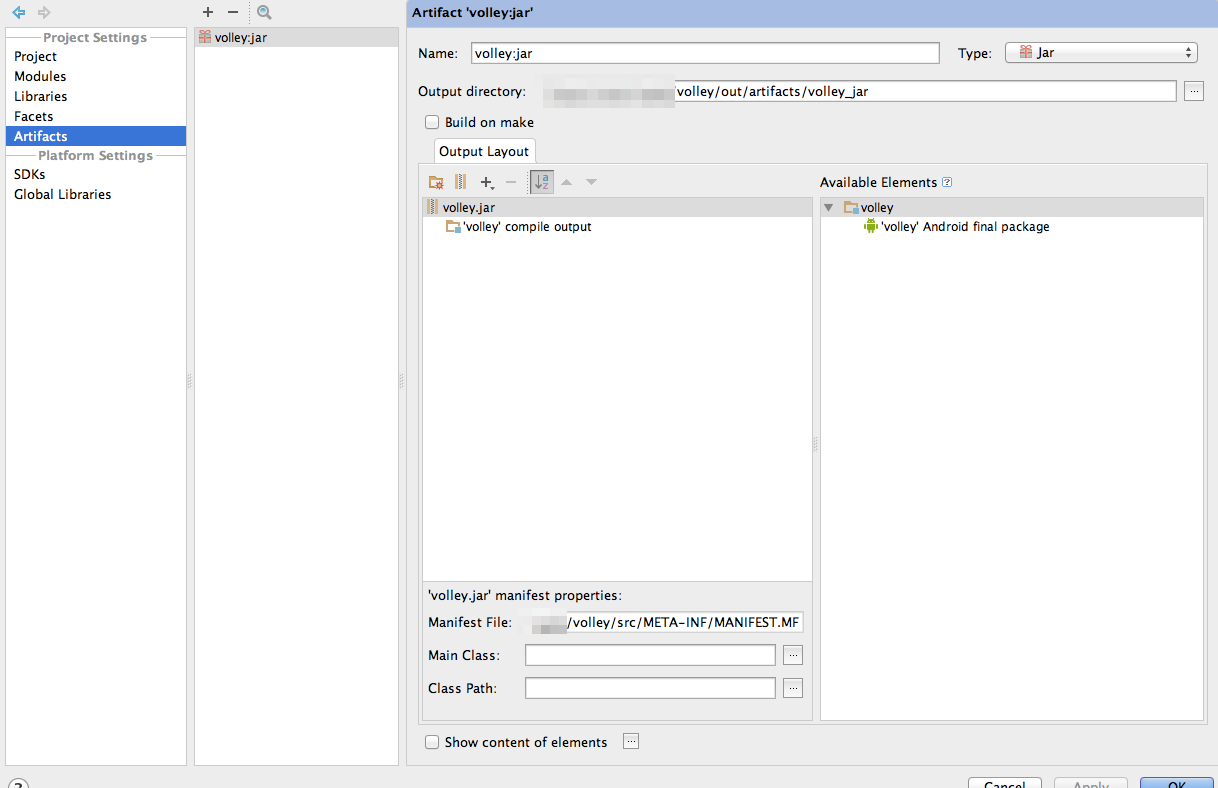1218x788 pixels.
Task: Click Create Archive icon in Output Layout
Action: pyautogui.click(x=461, y=182)
